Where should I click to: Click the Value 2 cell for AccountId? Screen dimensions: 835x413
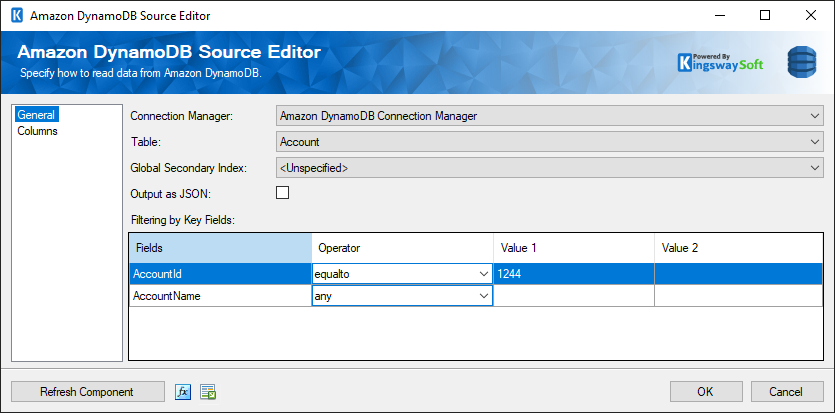[x=739, y=274]
